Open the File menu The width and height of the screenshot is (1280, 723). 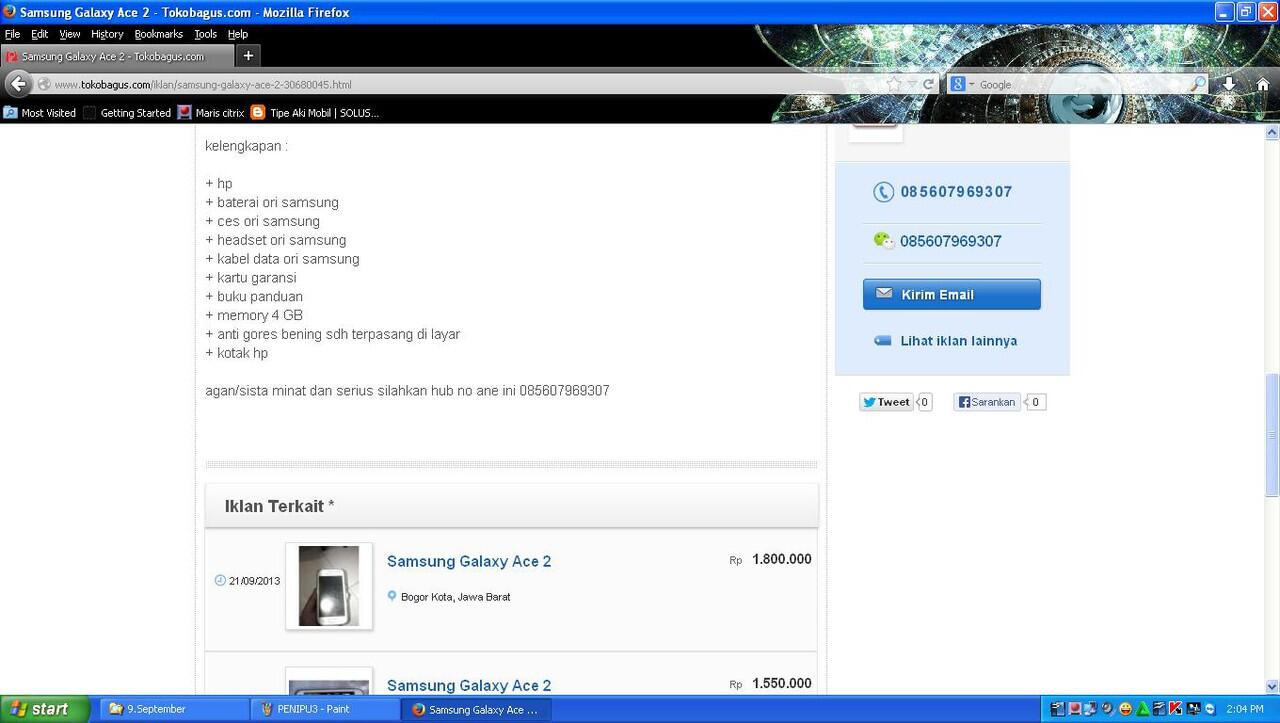pos(12,34)
